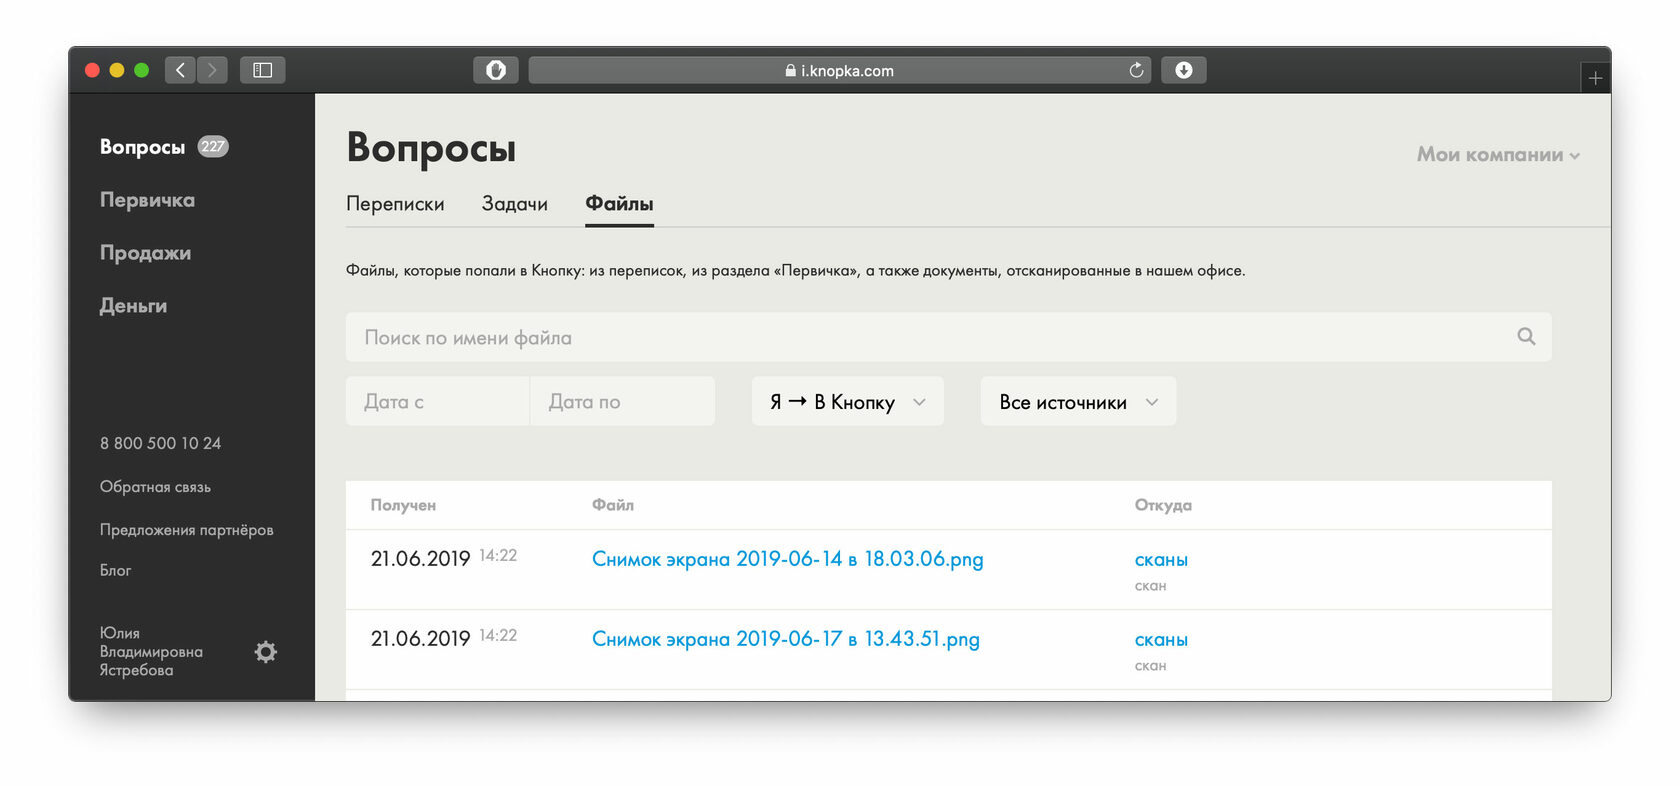Click the Файл column header

coord(612,505)
